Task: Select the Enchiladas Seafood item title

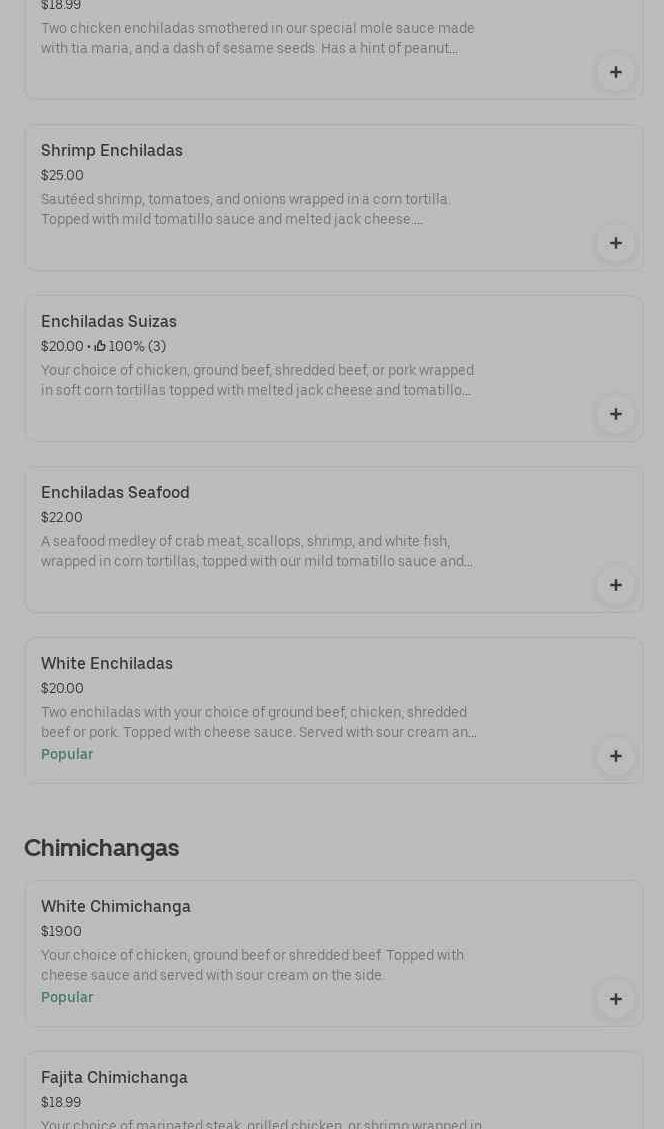Action: coord(115,493)
